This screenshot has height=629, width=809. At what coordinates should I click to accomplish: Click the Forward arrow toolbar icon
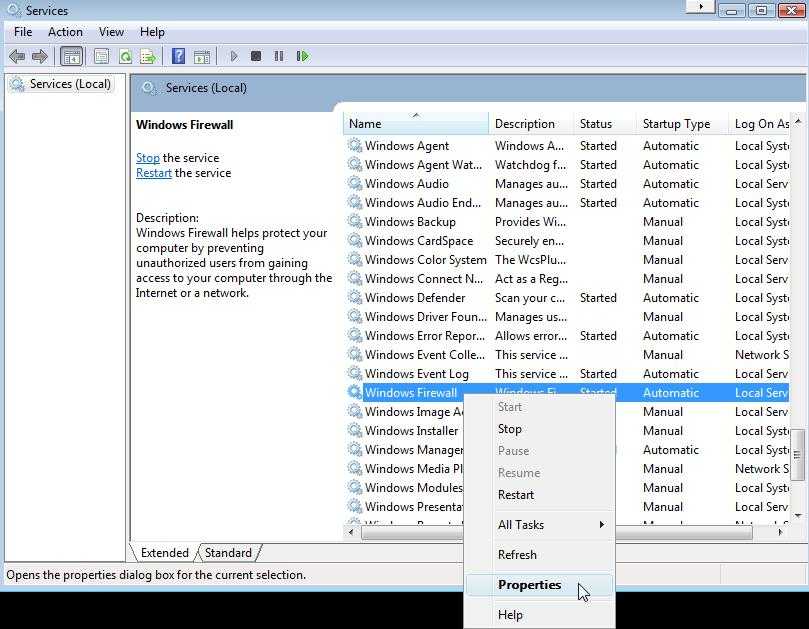tap(40, 56)
